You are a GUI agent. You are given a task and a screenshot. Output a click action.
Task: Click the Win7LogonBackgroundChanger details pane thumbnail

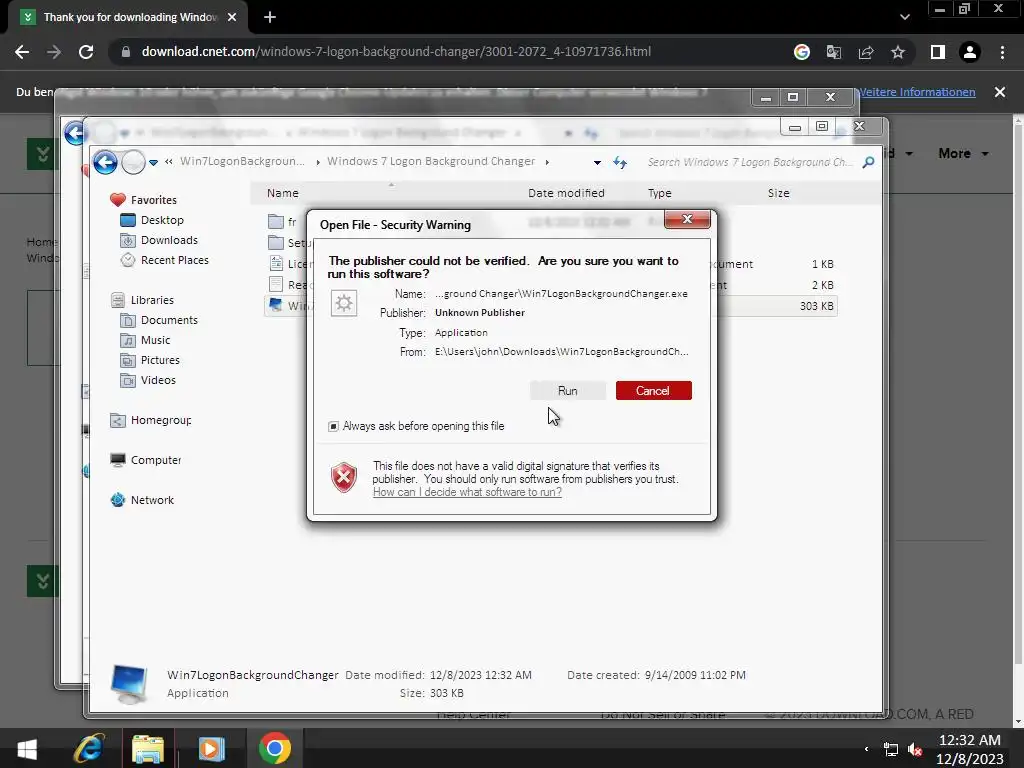click(129, 683)
